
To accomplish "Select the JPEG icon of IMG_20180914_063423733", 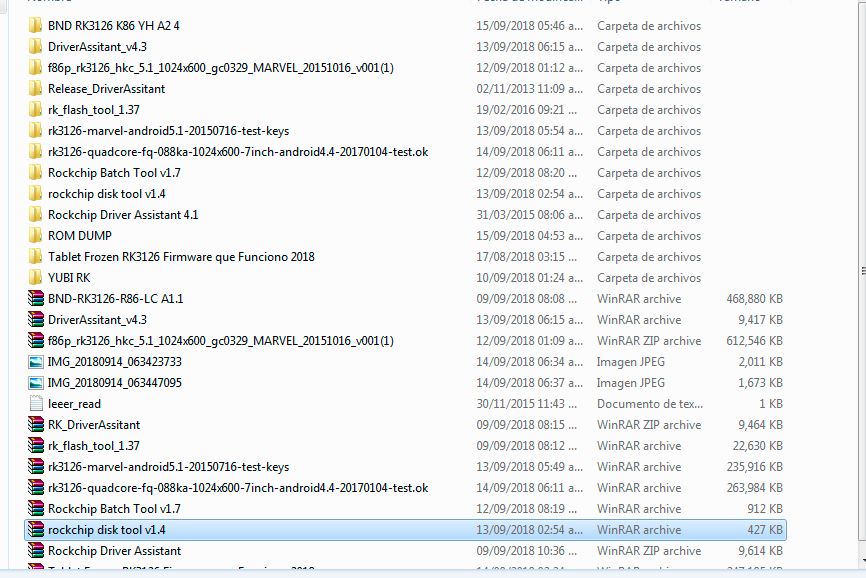I will (36, 362).
